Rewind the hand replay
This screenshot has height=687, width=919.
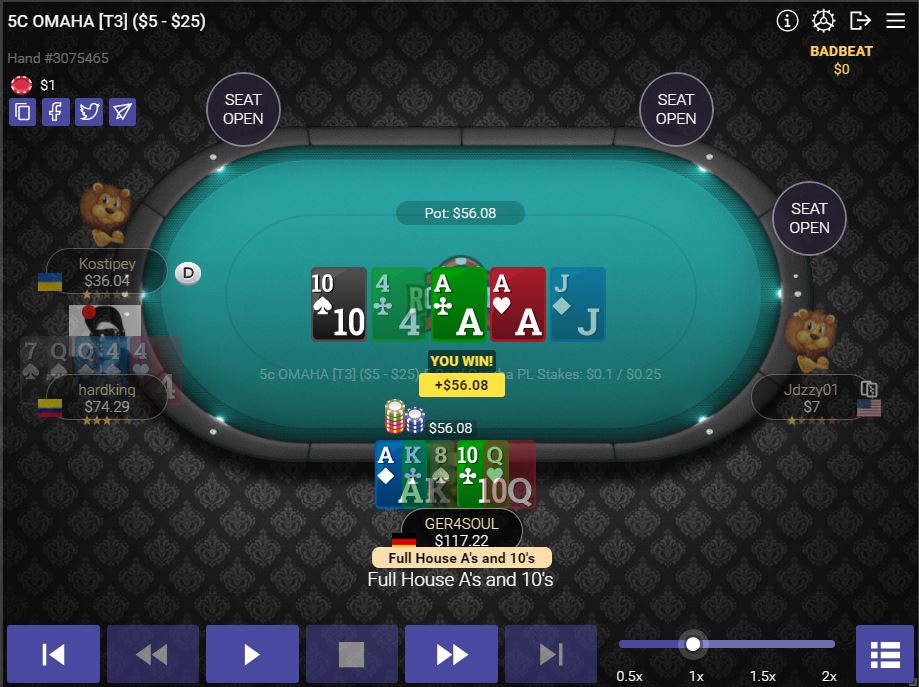(152, 654)
